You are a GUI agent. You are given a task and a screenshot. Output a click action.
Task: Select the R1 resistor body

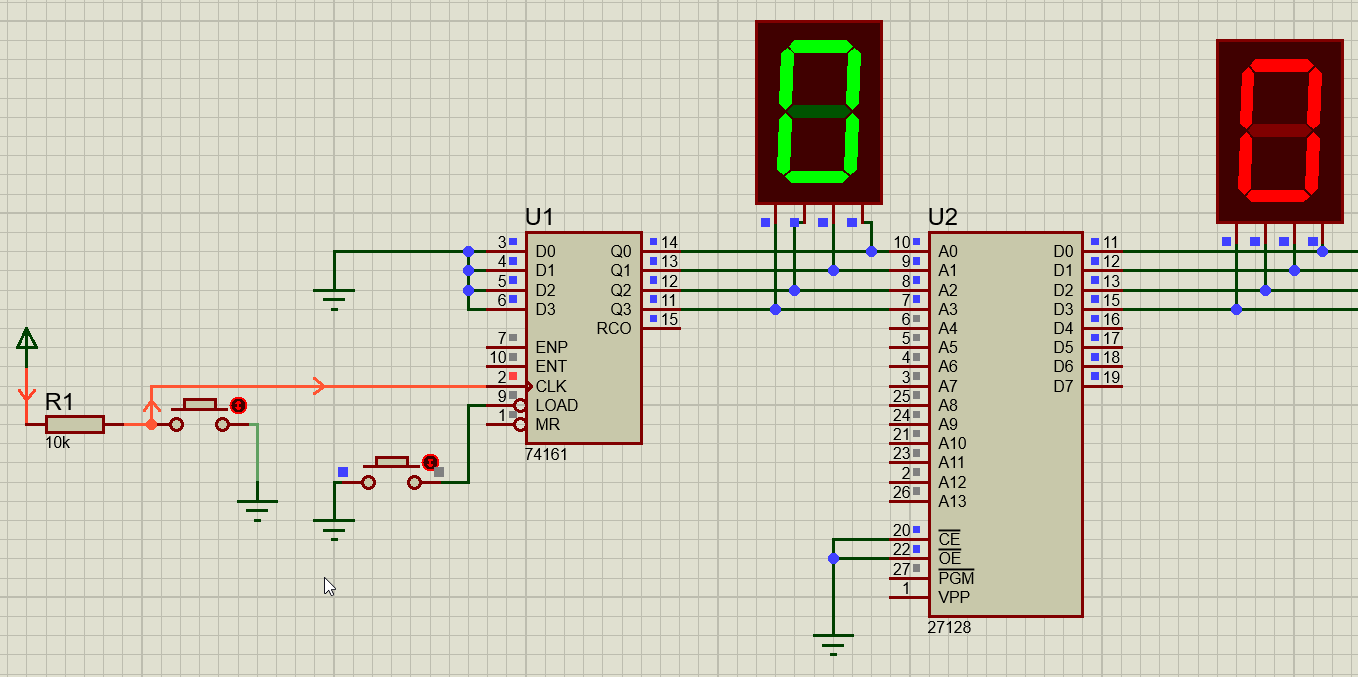[74, 424]
